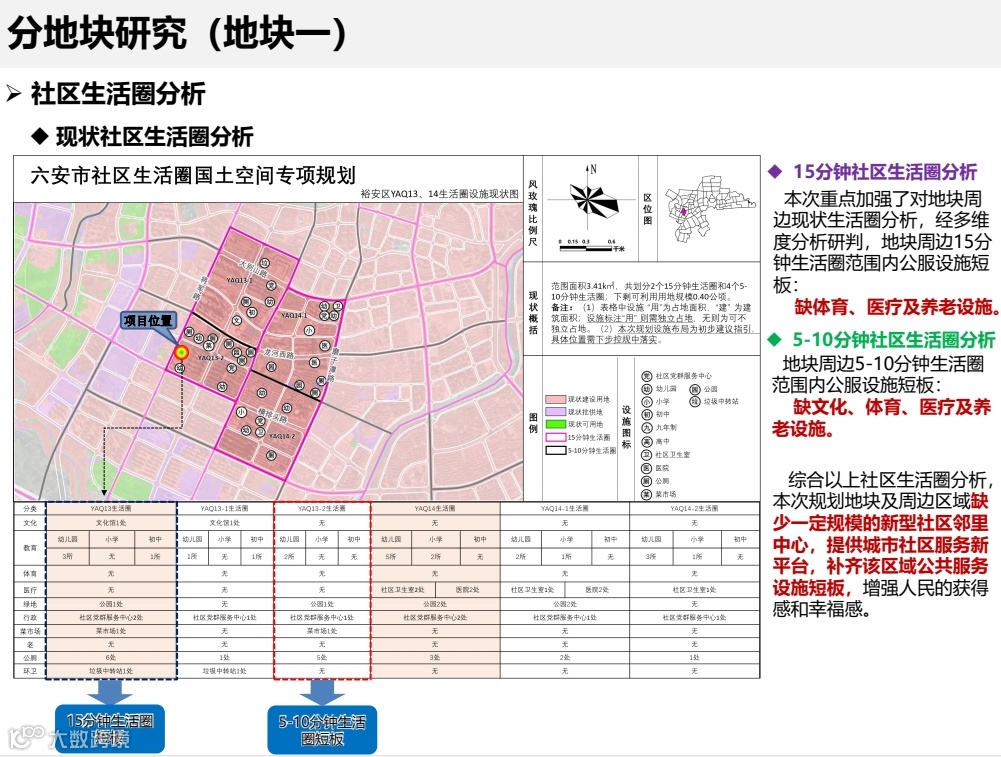The width and height of the screenshot is (1001, 757).
Task: Click the purple diamond bullet beside 15分钟社区生活圈分析
Action: pos(776,172)
